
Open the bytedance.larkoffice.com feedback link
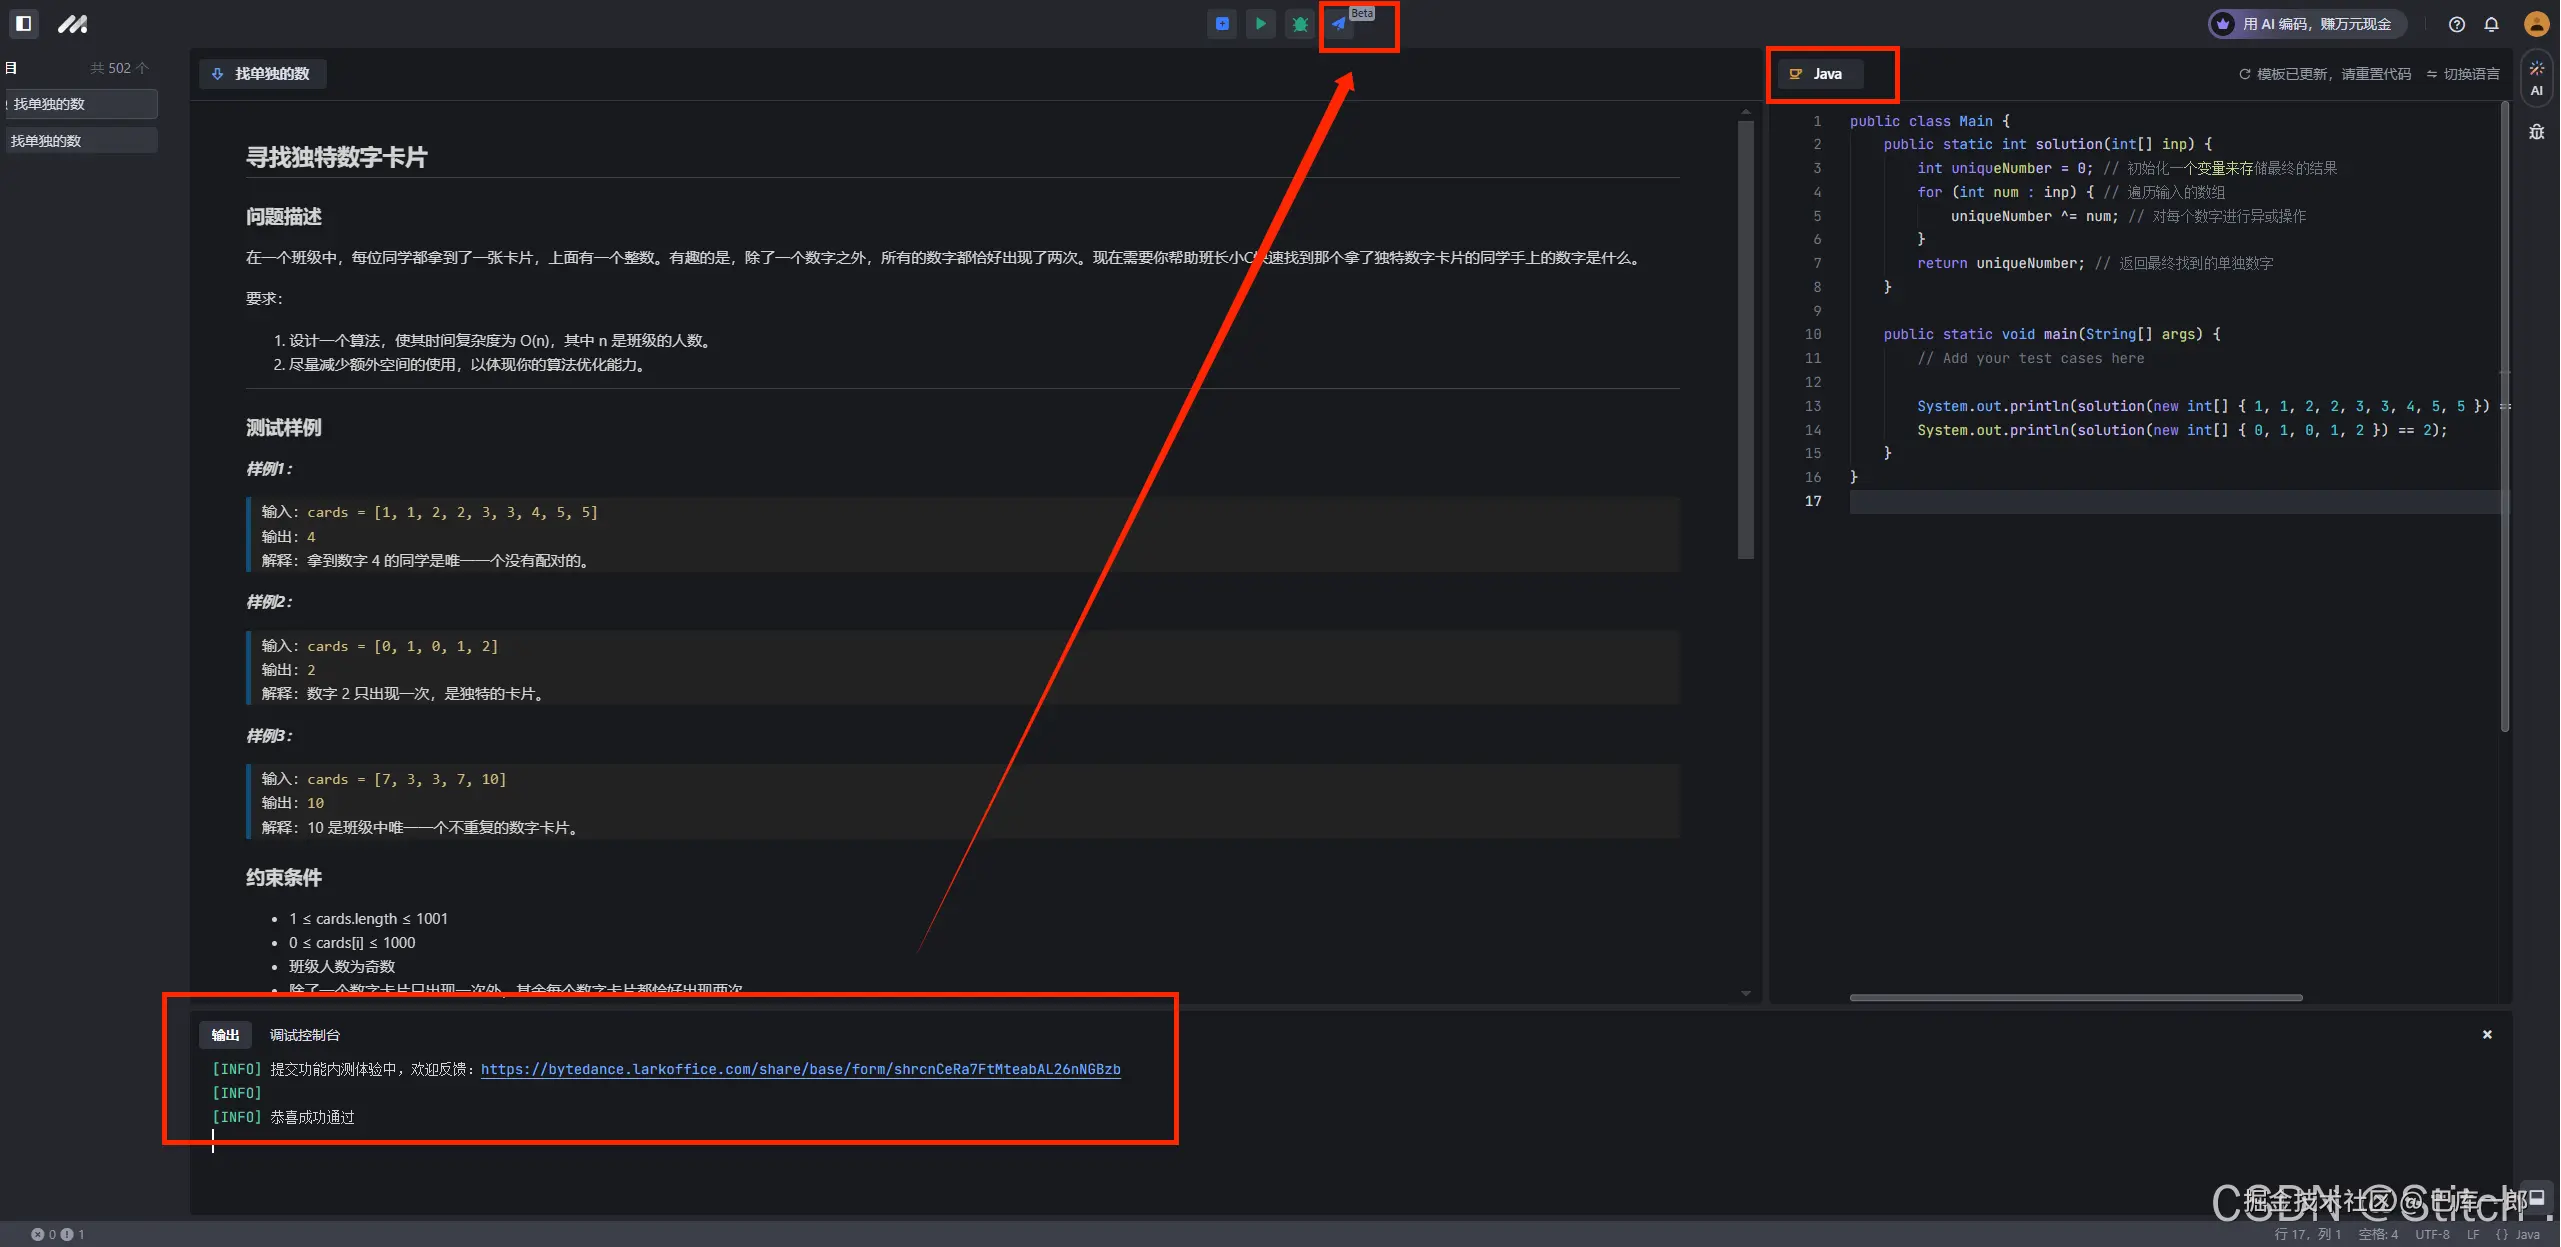point(800,1069)
